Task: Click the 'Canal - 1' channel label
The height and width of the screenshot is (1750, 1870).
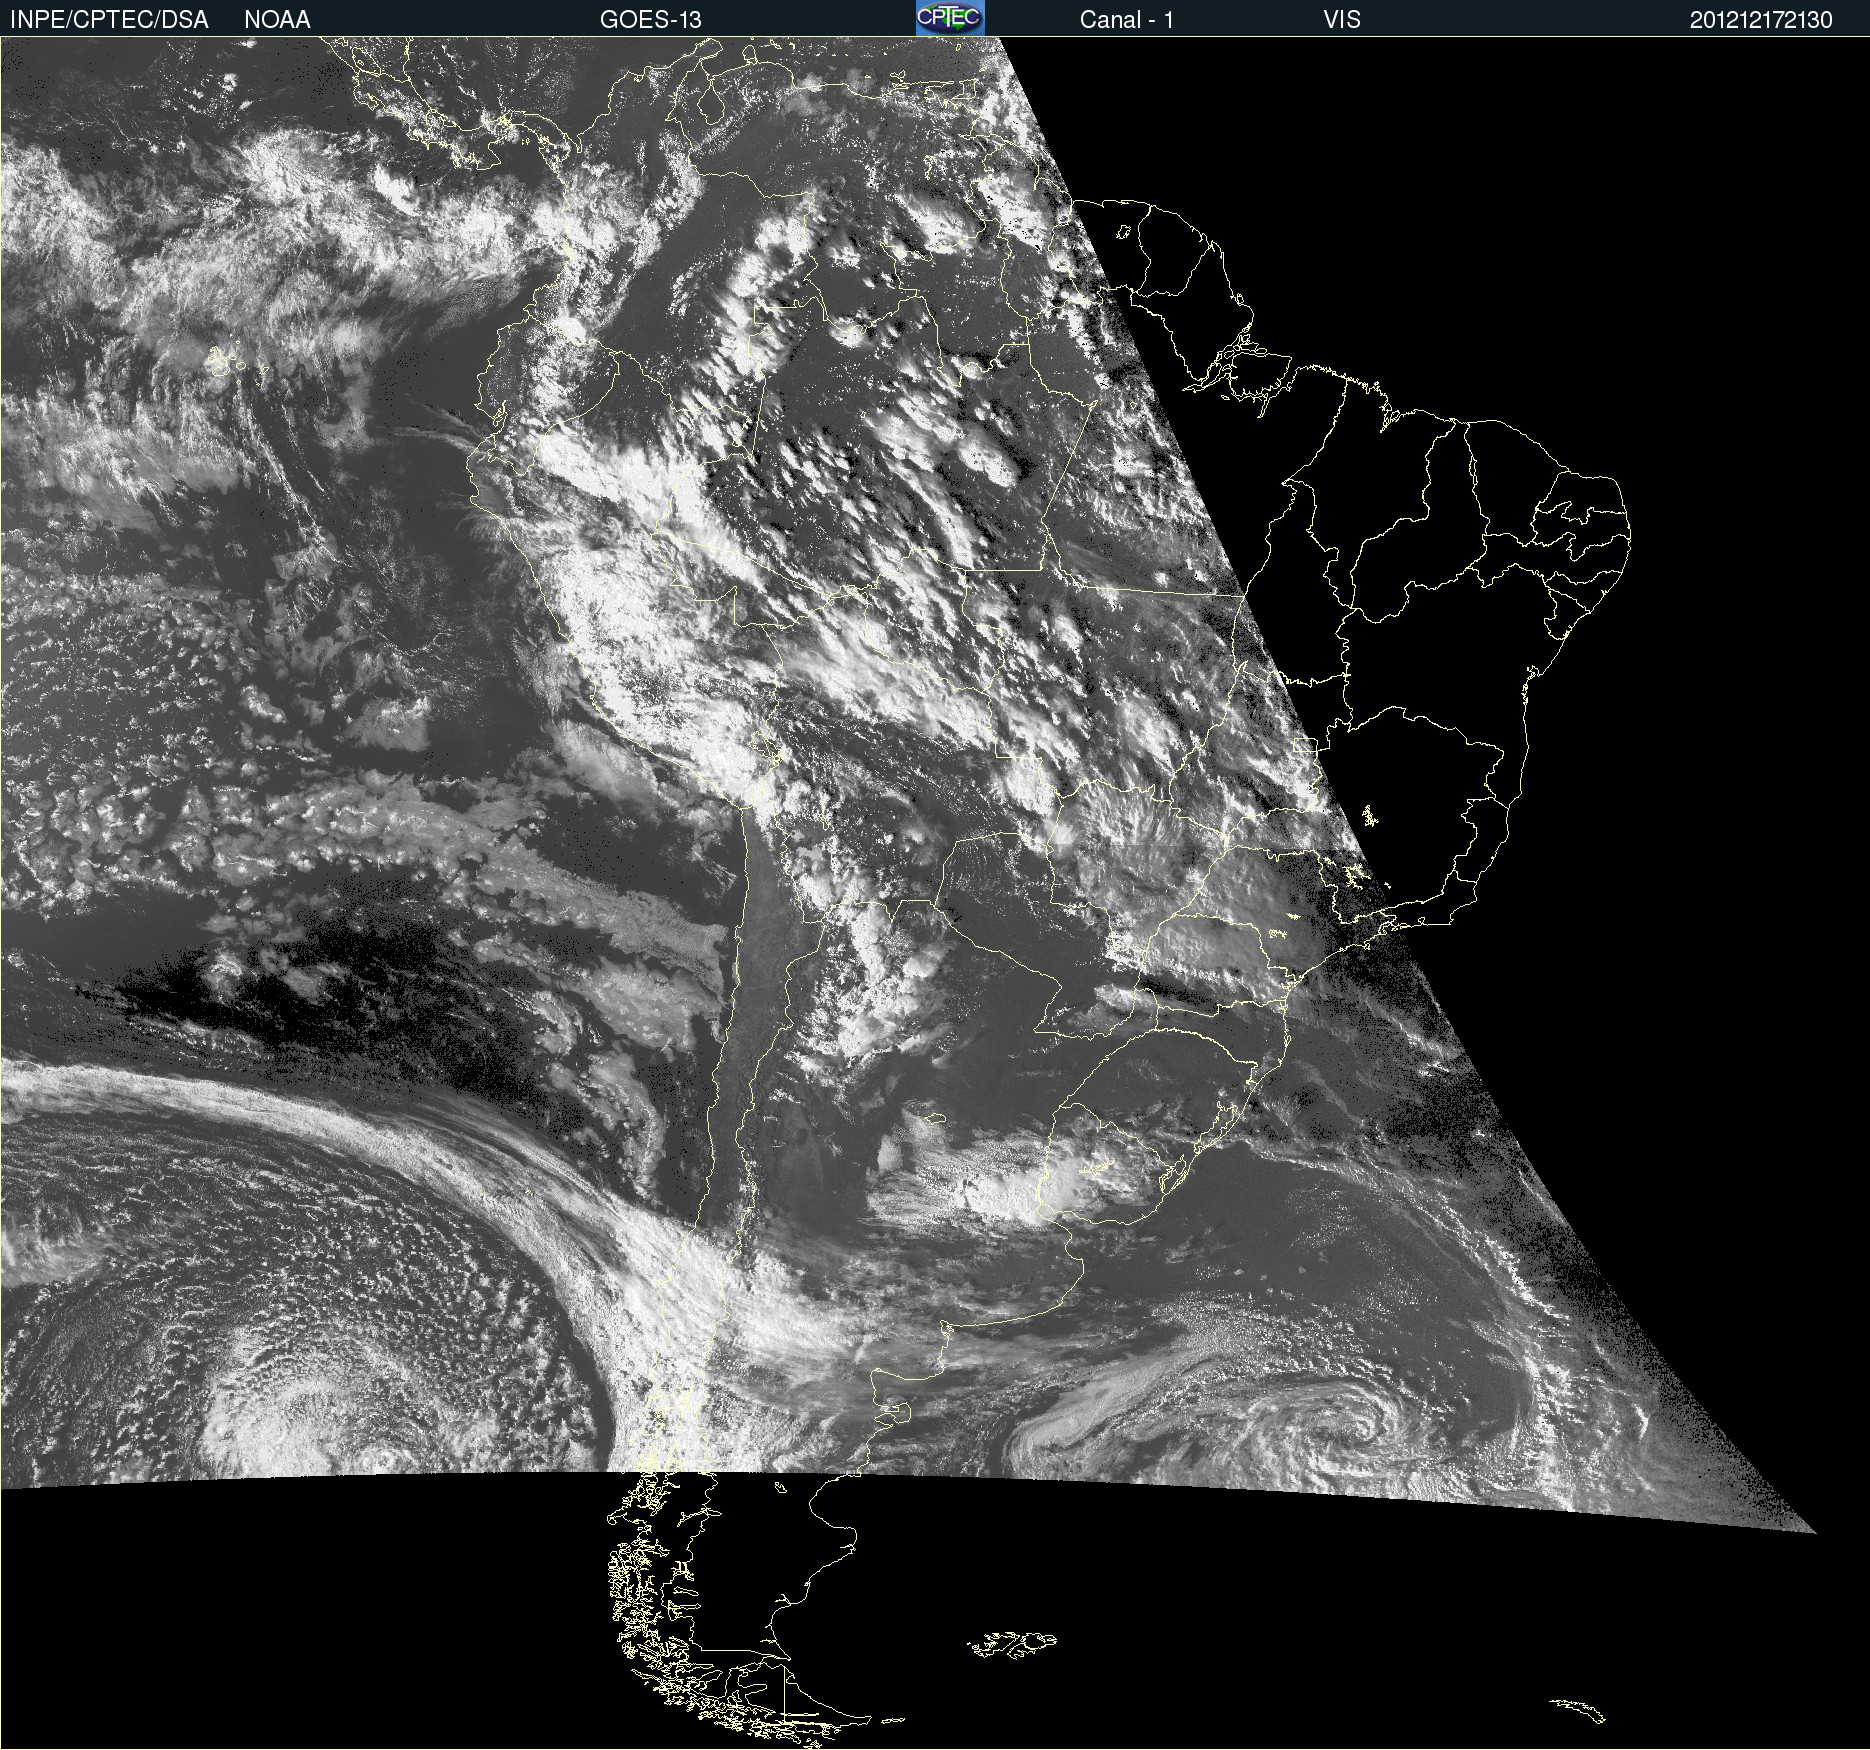Action: (1126, 20)
